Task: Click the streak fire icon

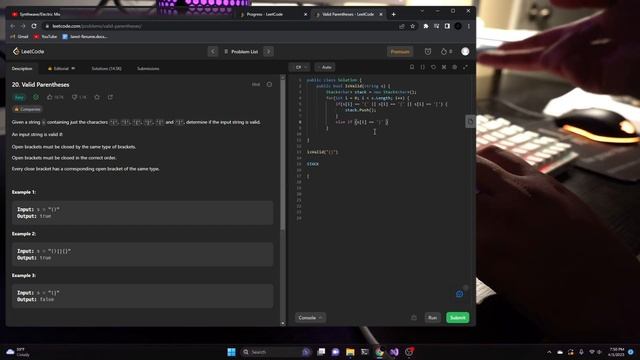Action: coord(444,51)
